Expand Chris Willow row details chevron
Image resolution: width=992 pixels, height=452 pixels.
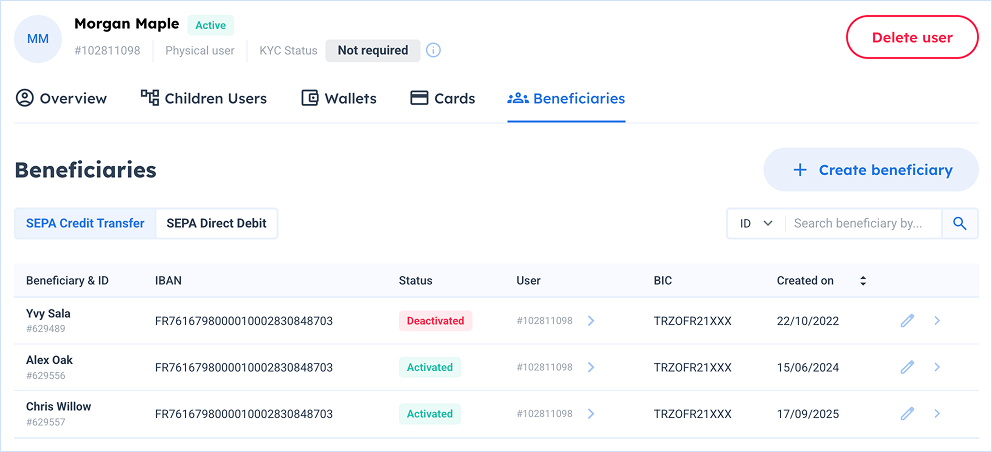tap(937, 413)
